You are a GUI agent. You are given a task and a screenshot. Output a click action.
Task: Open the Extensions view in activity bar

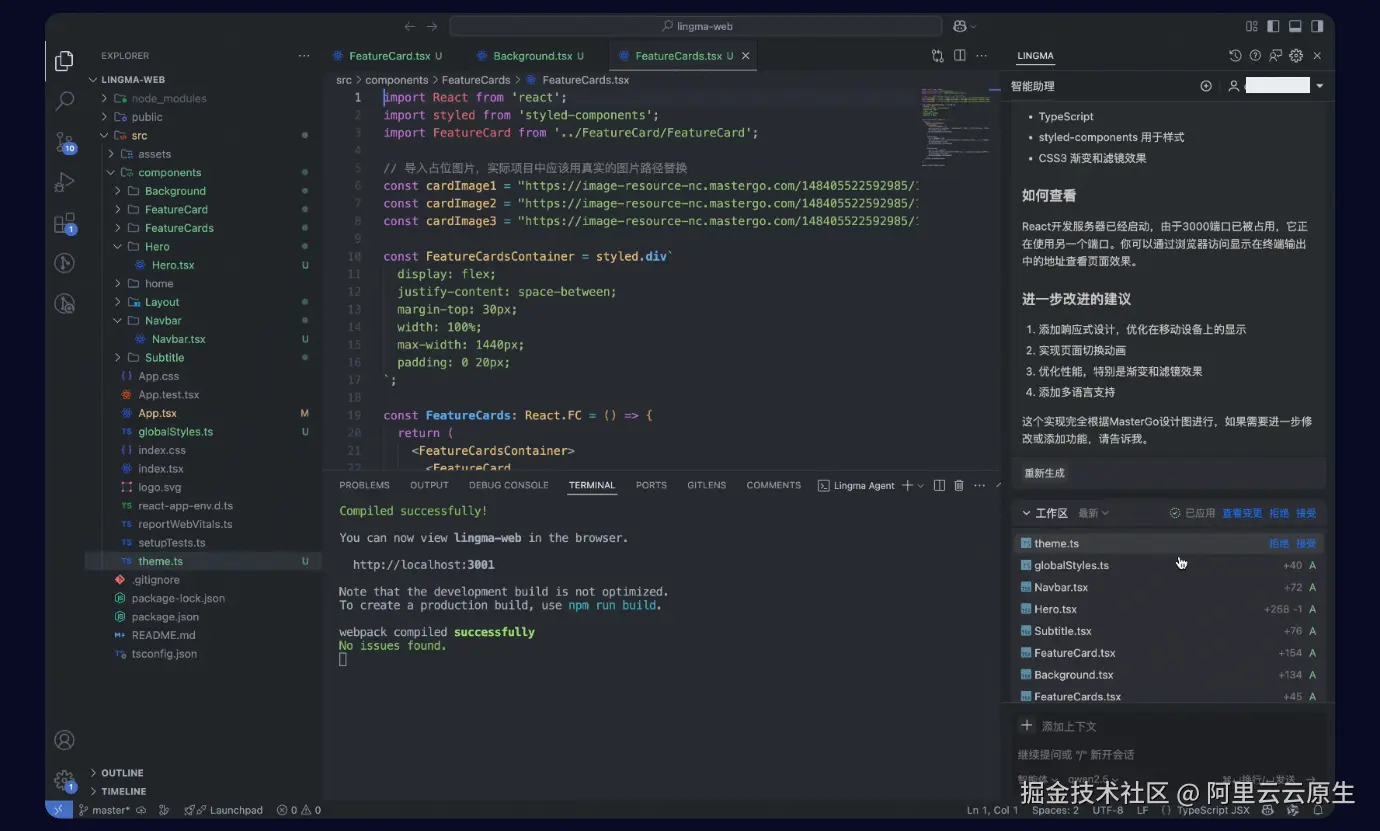(x=64, y=223)
